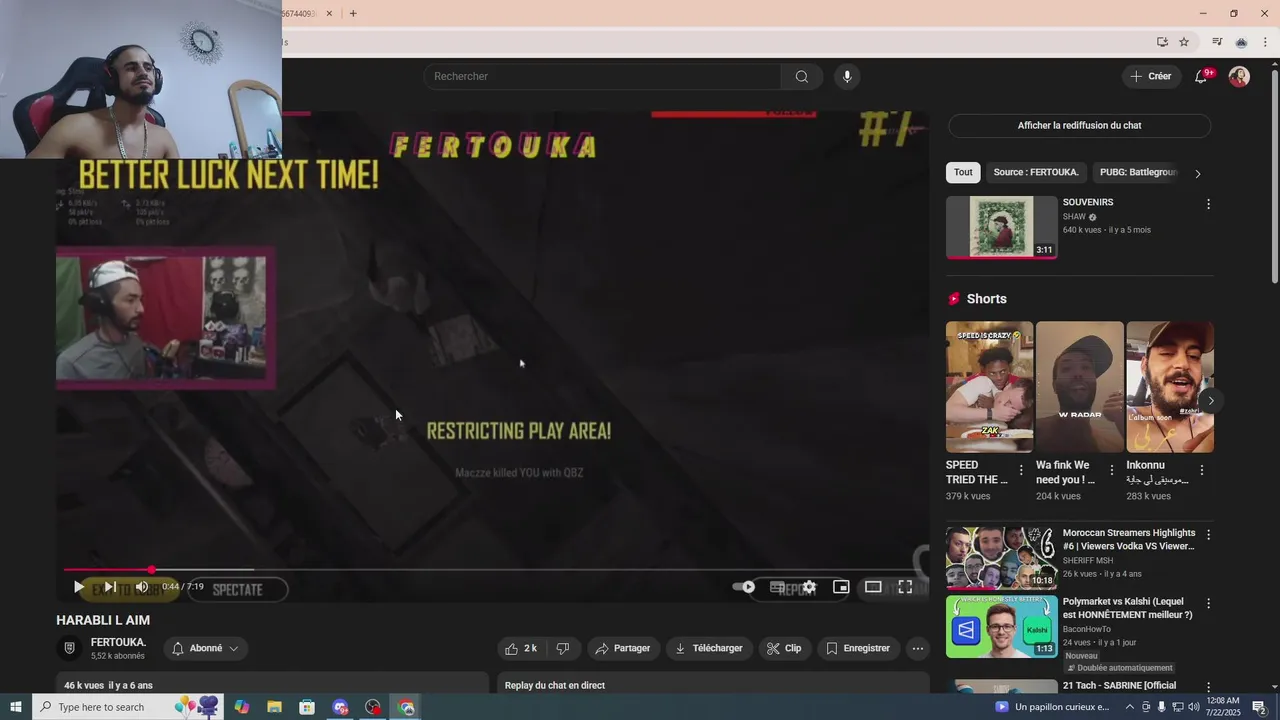Open the Polymarket vs Kalshi thumbnail

pos(1001,627)
